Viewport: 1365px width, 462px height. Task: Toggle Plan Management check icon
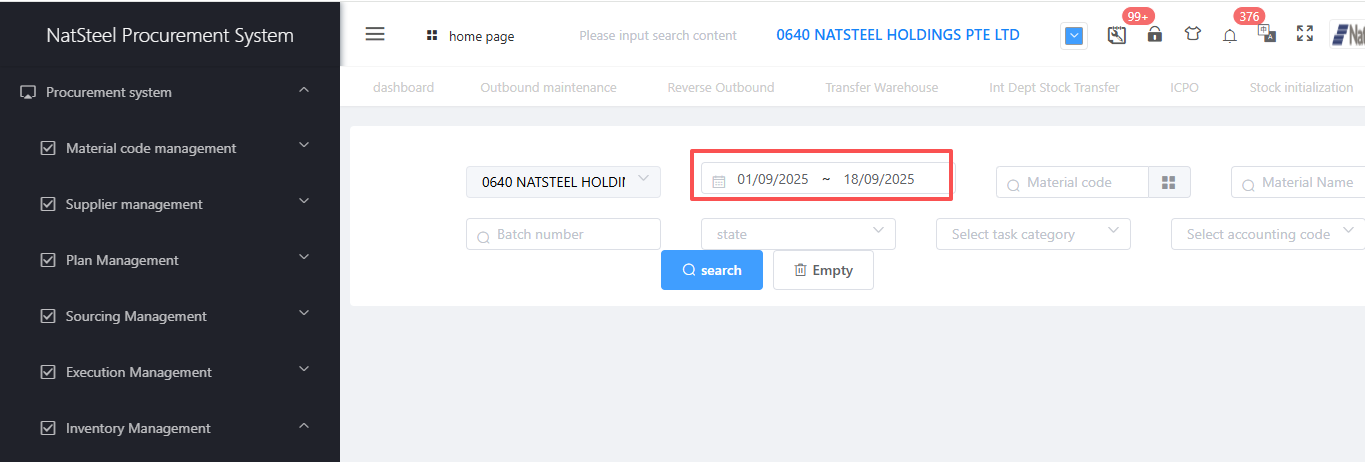pyautogui.click(x=47, y=260)
